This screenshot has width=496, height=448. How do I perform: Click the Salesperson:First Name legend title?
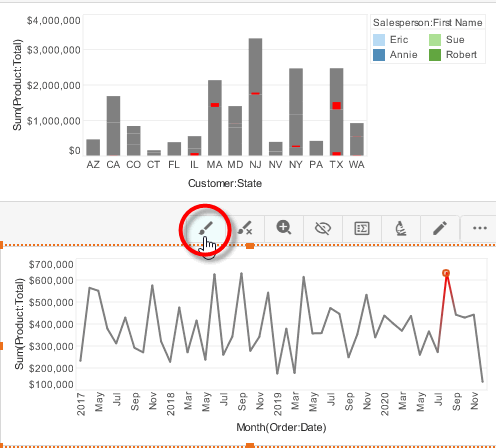(x=428, y=23)
